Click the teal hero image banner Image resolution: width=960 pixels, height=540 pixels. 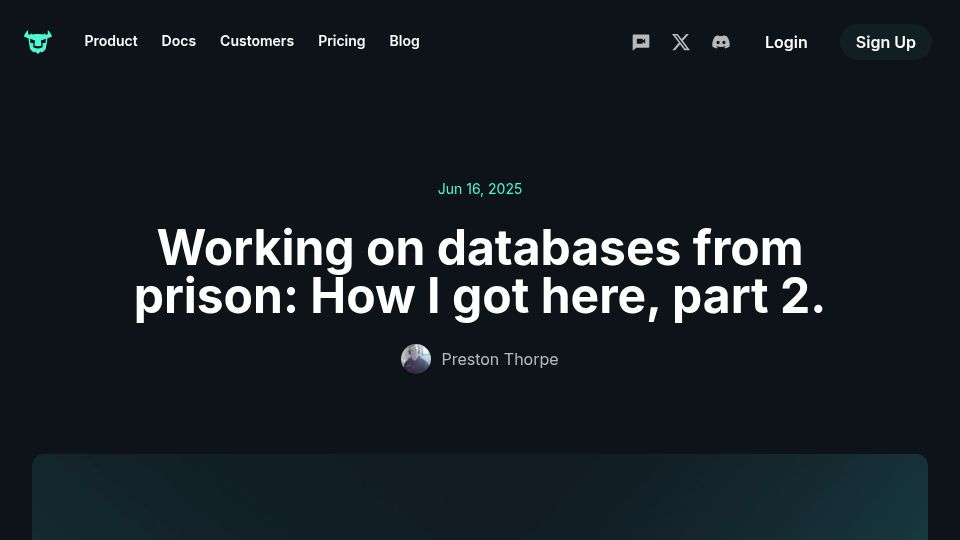point(480,497)
